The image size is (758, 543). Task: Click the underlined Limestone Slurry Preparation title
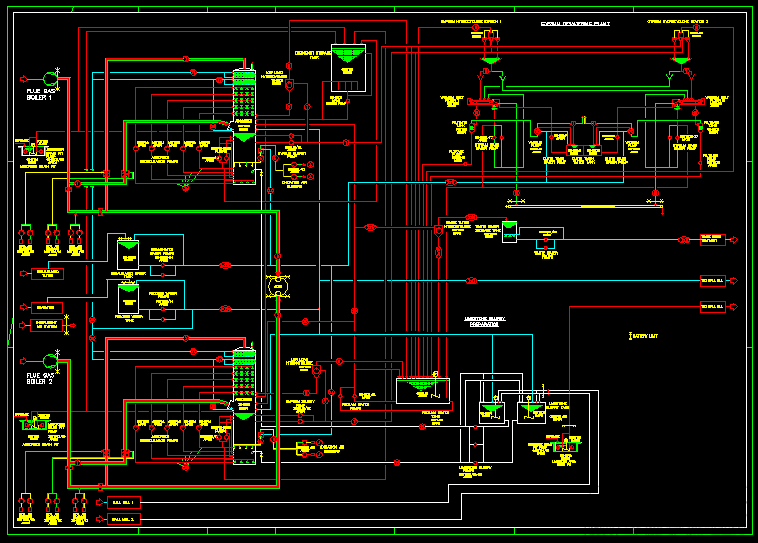coord(485,322)
